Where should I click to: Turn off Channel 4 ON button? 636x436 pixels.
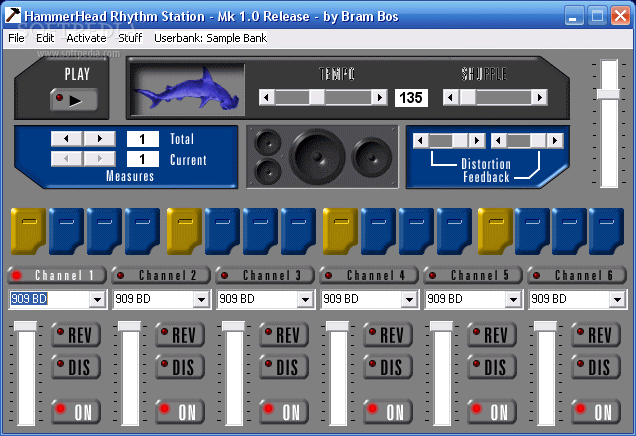point(388,412)
